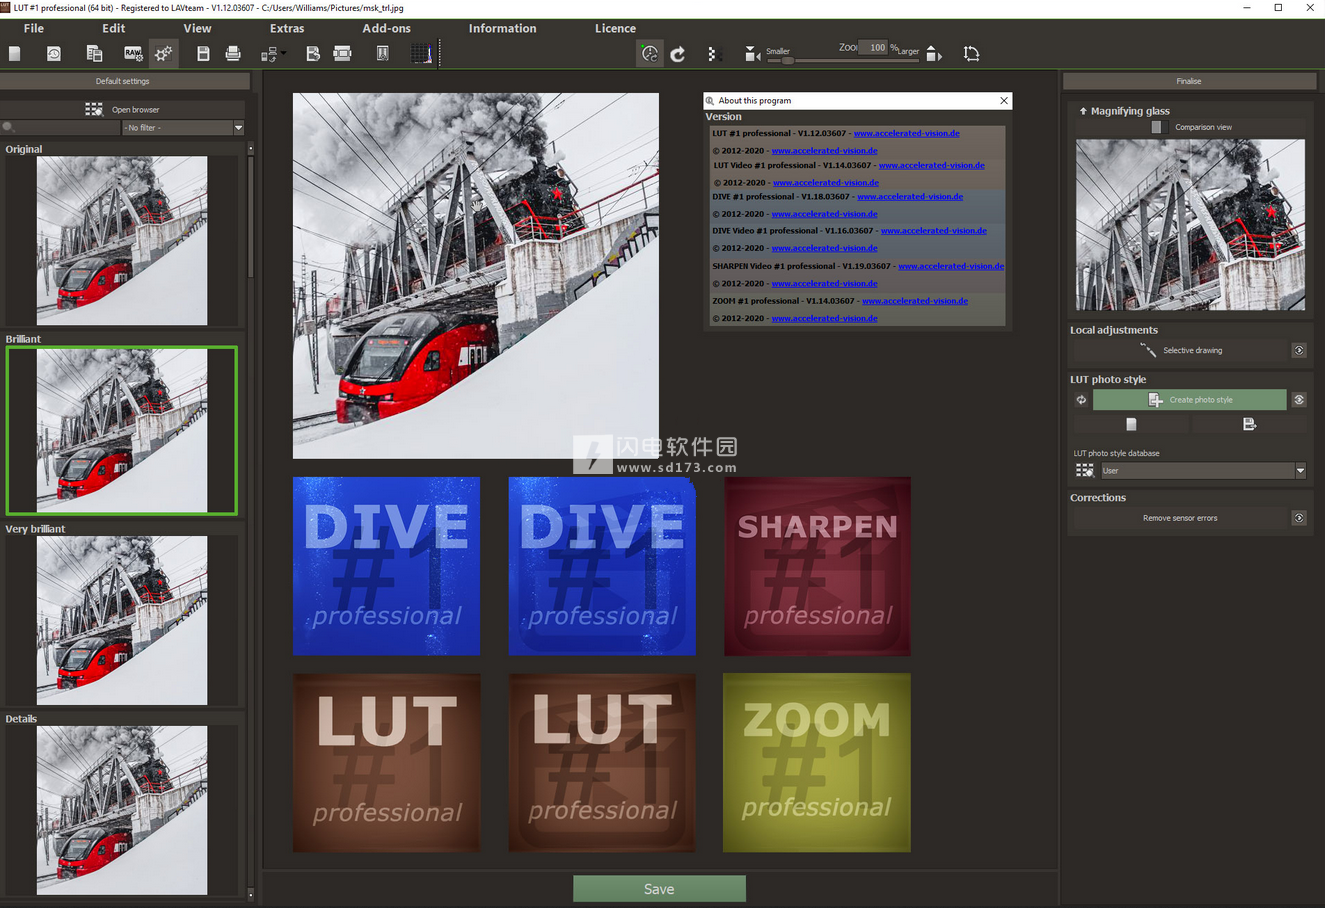This screenshot has width=1325, height=908.
Task: Click the histogram toolbar icon
Action: pyautogui.click(x=422, y=54)
